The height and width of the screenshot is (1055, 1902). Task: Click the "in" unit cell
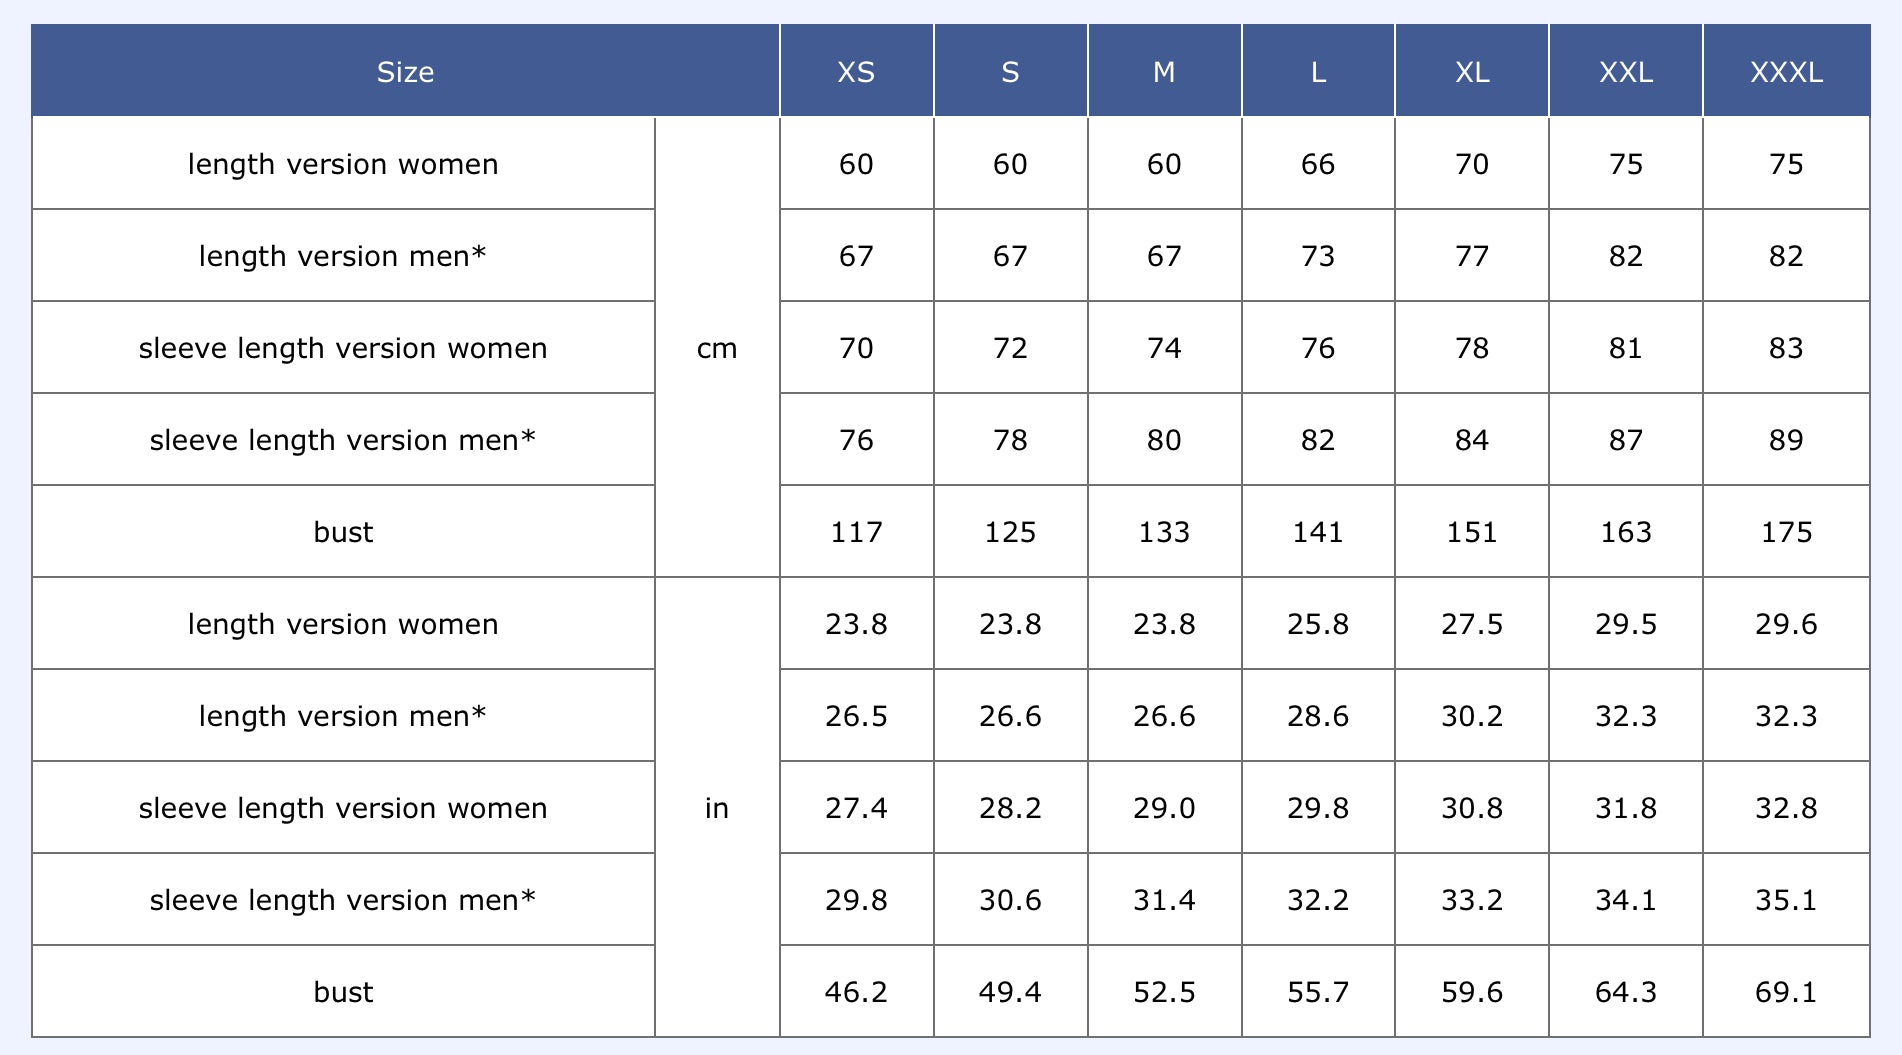pyautogui.click(x=717, y=808)
